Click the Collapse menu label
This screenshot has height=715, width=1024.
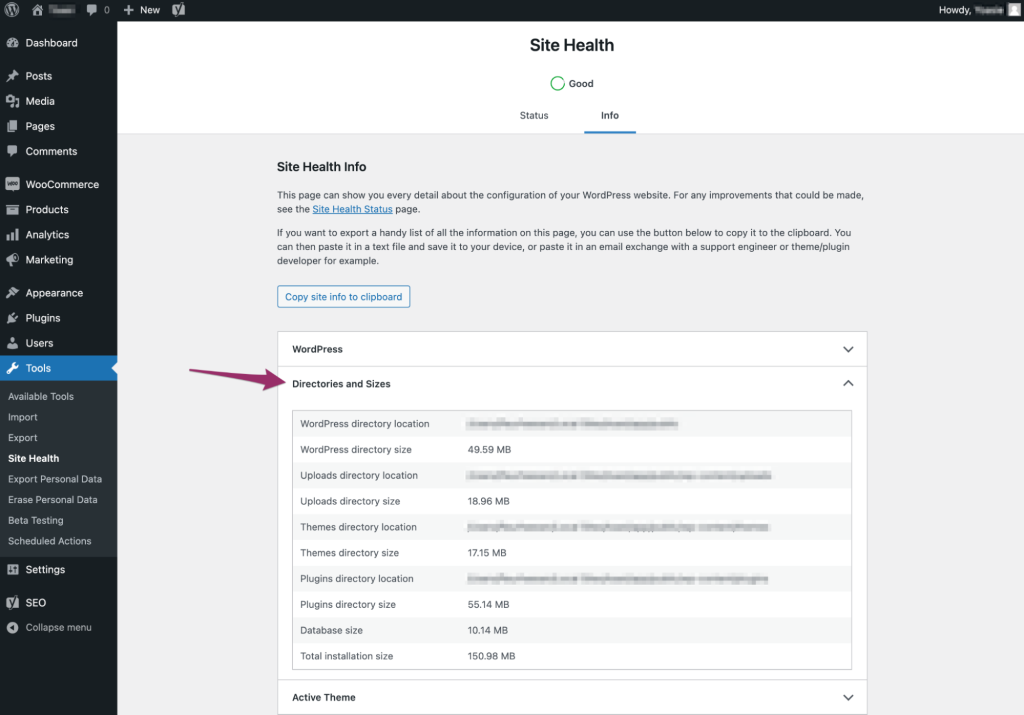(x=58, y=628)
